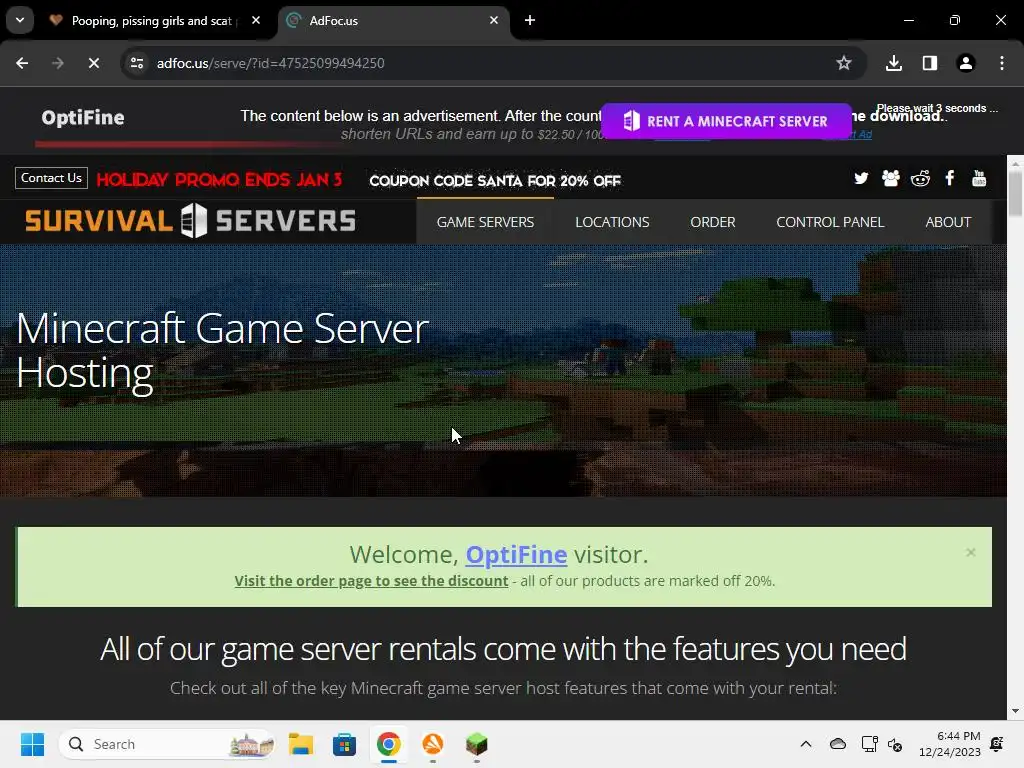
Task: Open the Survival Servers Facebook icon
Action: click(x=950, y=178)
